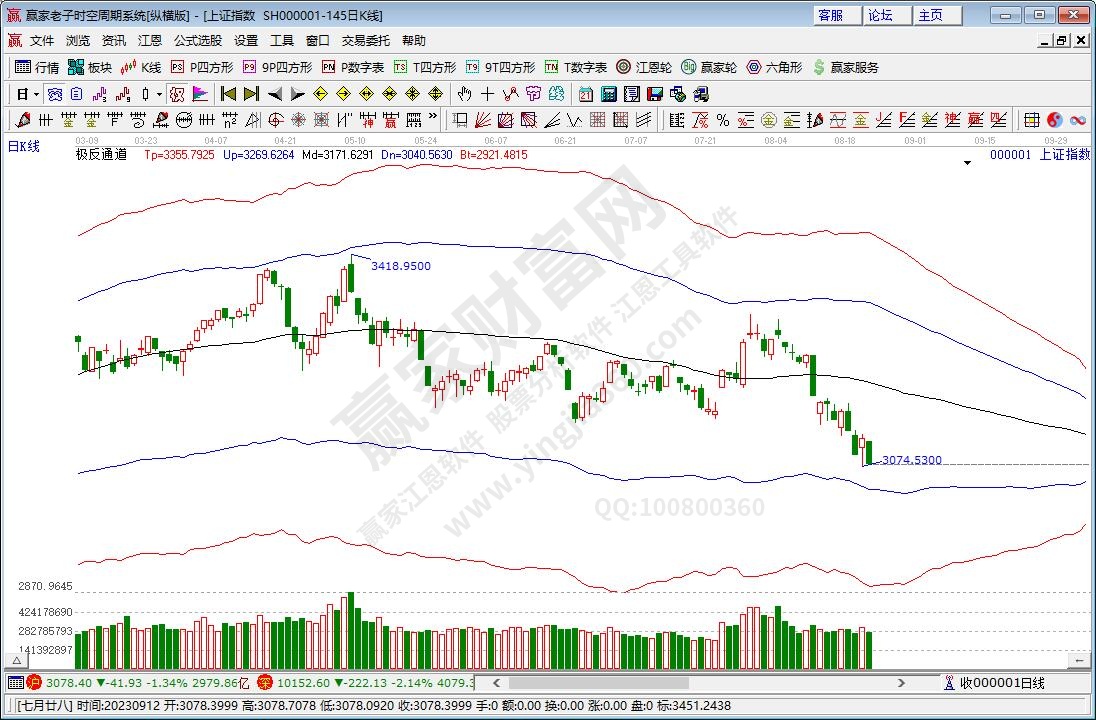Image resolution: width=1096 pixels, height=720 pixels.
Task: Expand the 日 period dropdown arrow
Action: pos(37,94)
